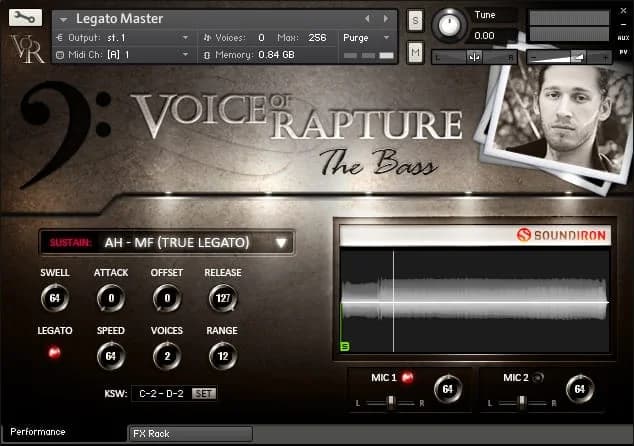
Task: Go to previous instrument with left arrow
Action: click(367, 19)
